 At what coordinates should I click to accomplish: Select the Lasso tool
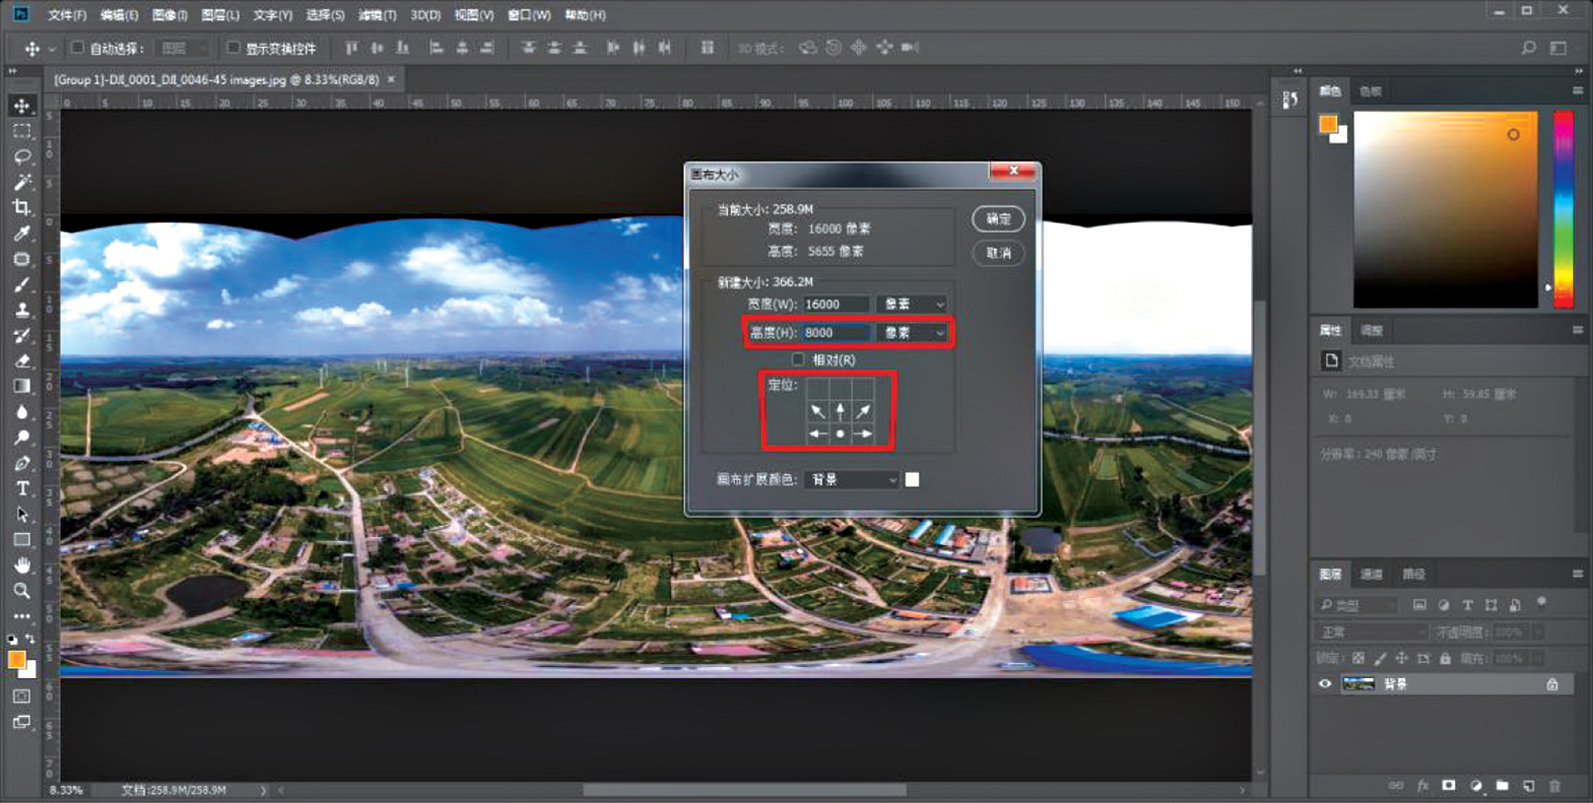pos(21,157)
